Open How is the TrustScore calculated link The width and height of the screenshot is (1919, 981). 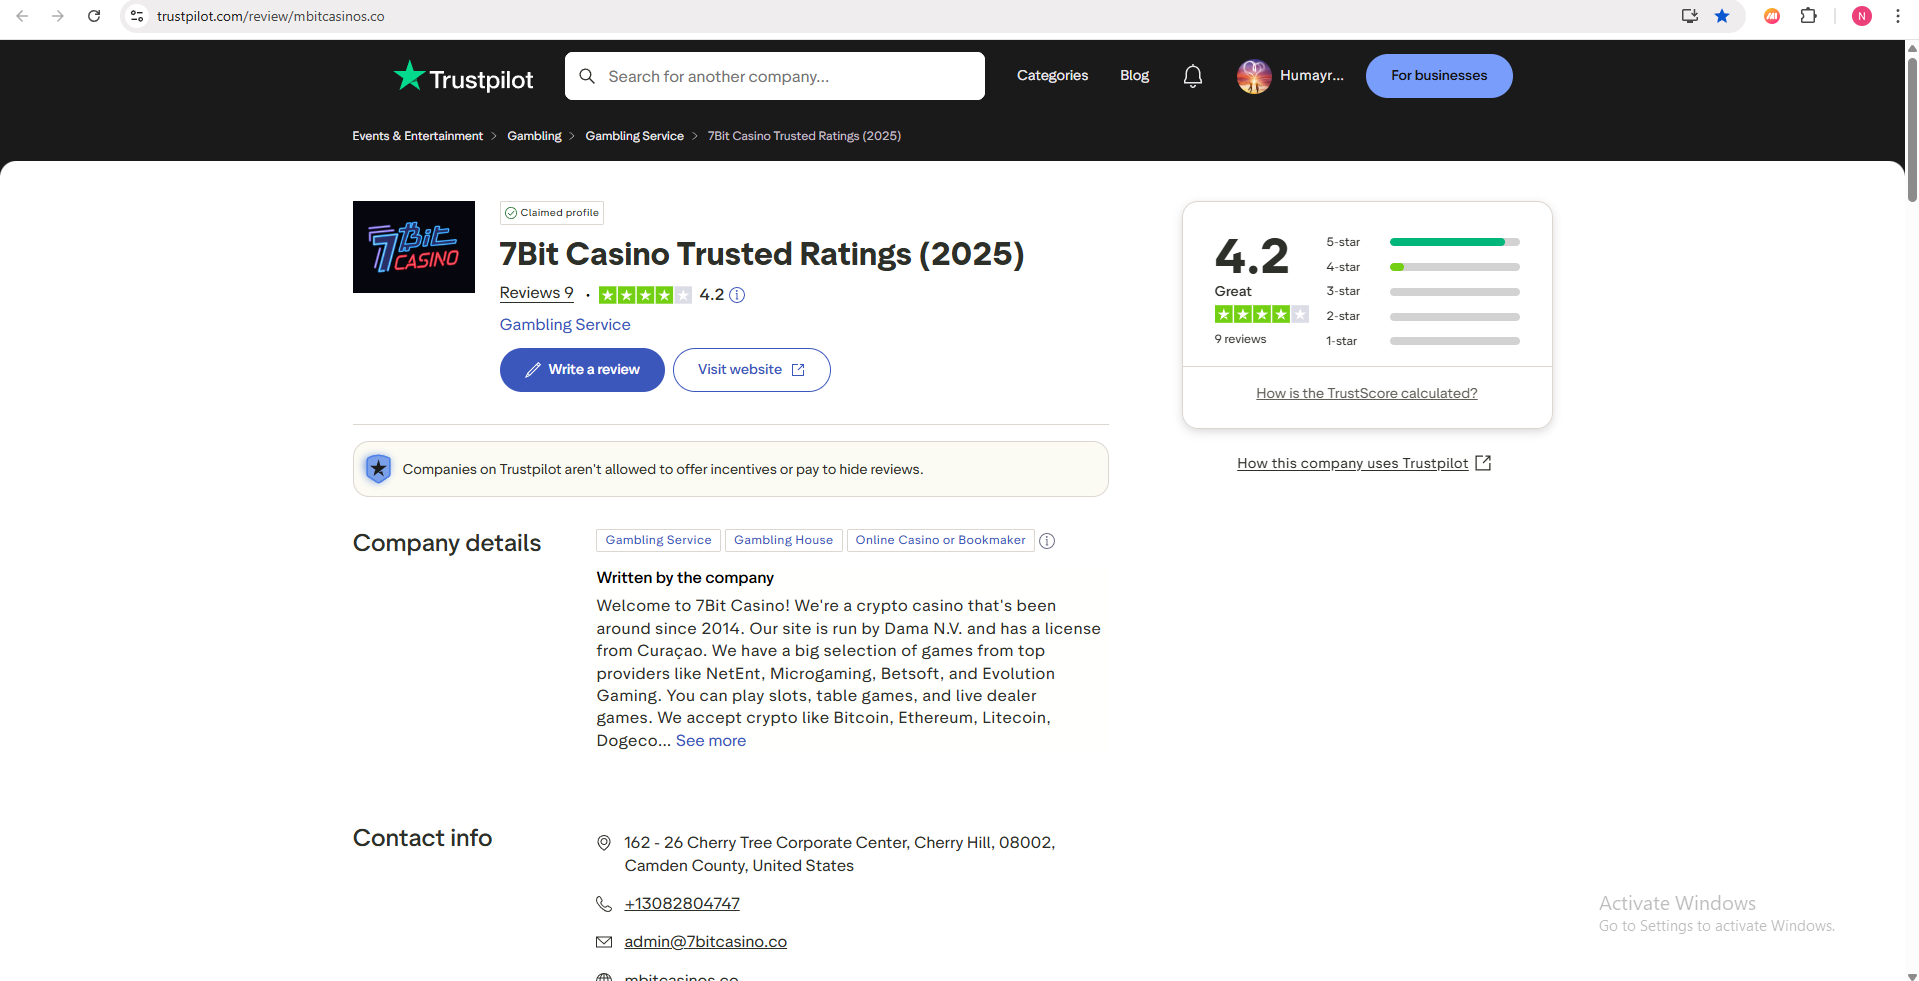[x=1367, y=394]
